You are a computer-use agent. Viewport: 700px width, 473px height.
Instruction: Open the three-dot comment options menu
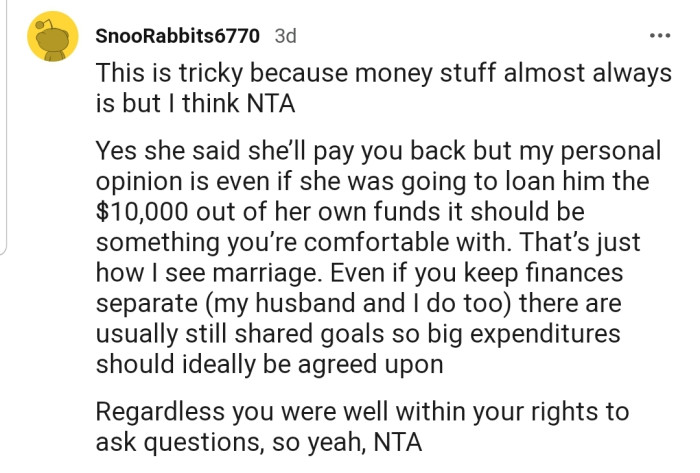click(659, 35)
